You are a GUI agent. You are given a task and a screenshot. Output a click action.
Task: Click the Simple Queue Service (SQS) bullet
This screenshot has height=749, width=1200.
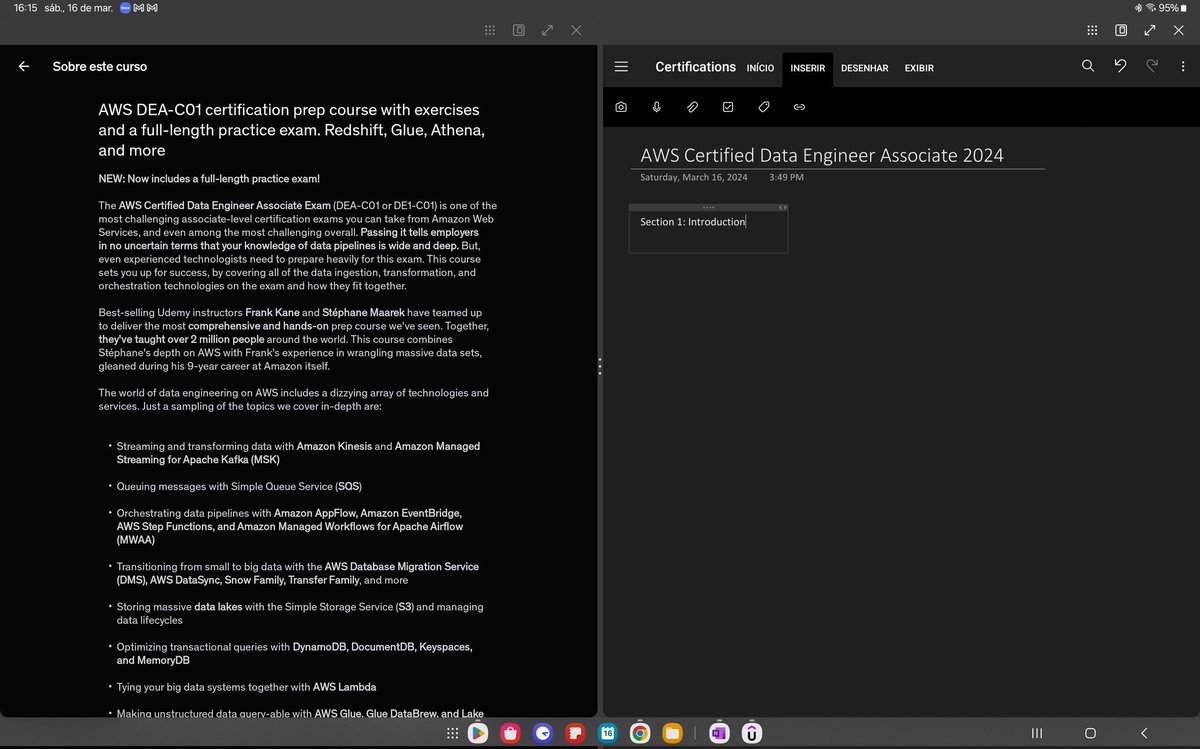click(239, 486)
